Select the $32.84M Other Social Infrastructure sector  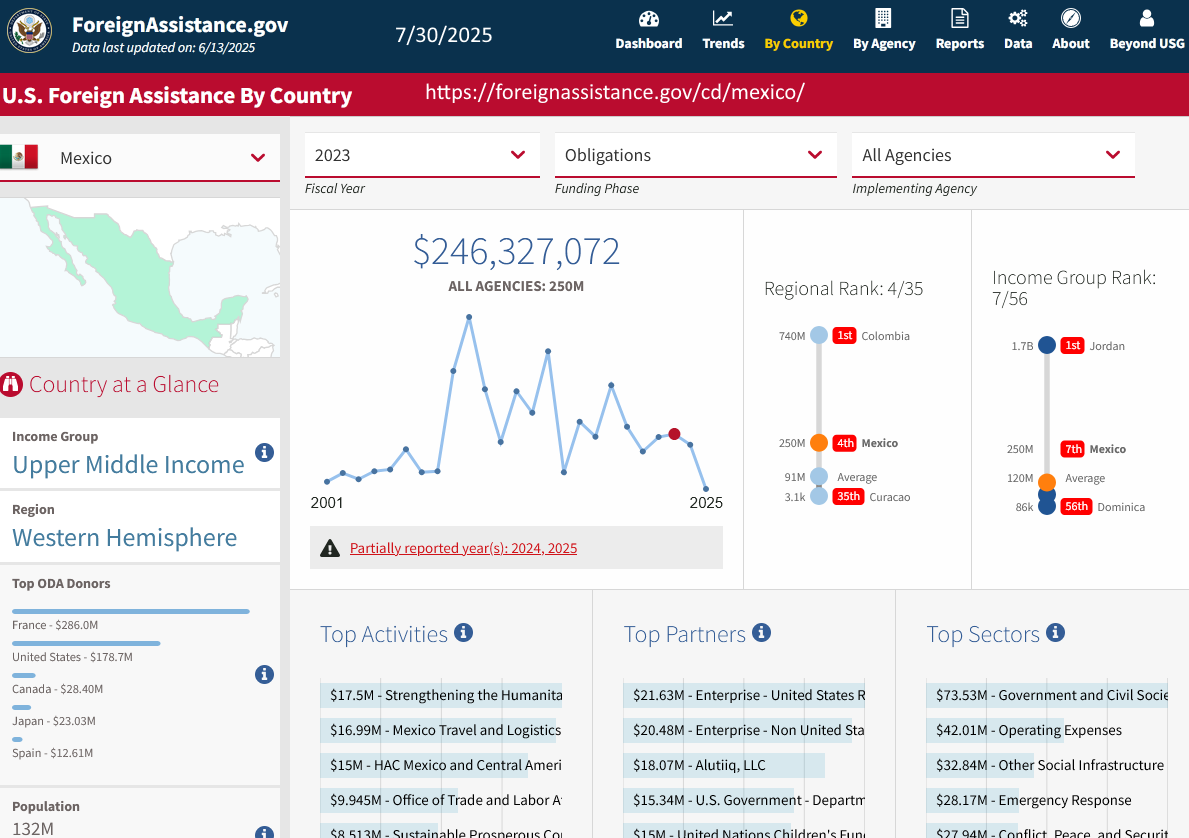pos(1047,764)
